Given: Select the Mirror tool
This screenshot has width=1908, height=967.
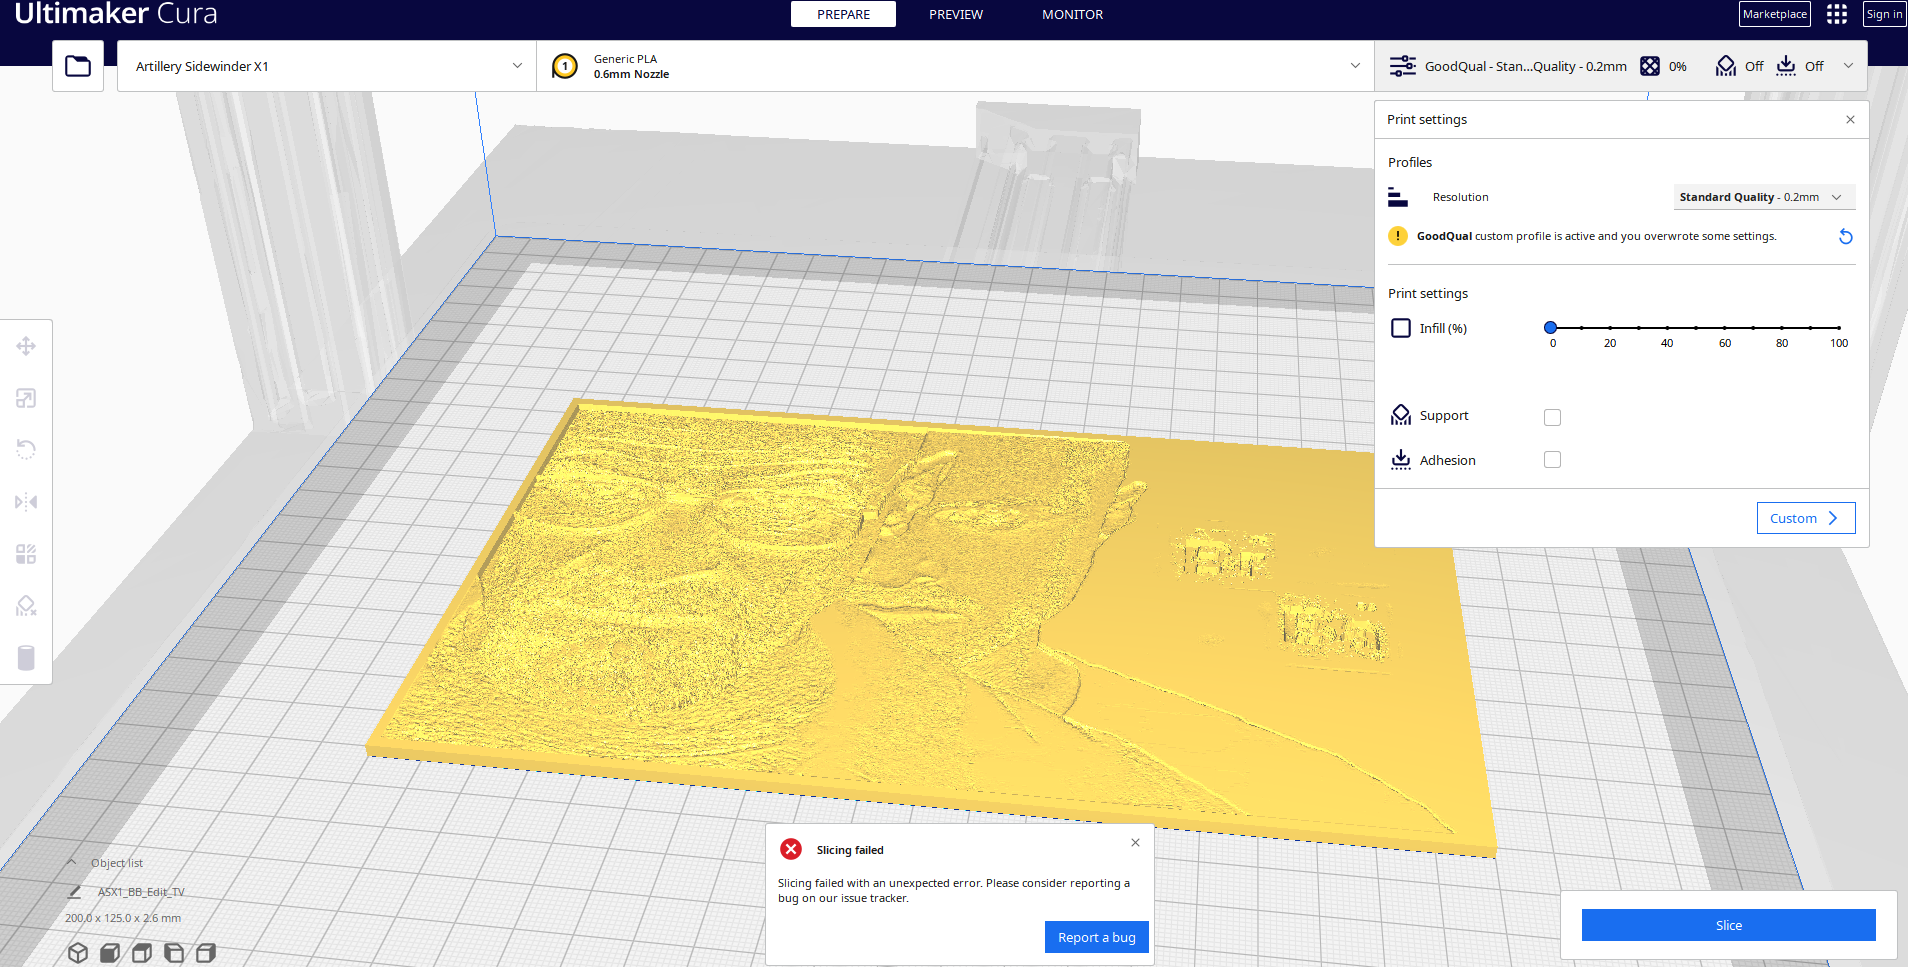Looking at the screenshot, I should [26, 501].
